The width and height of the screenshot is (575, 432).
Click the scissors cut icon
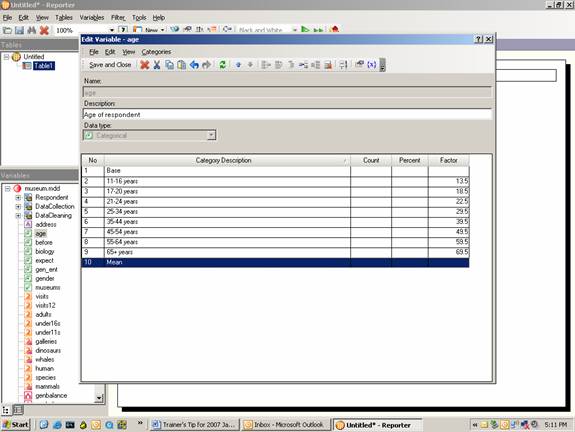(x=157, y=65)
